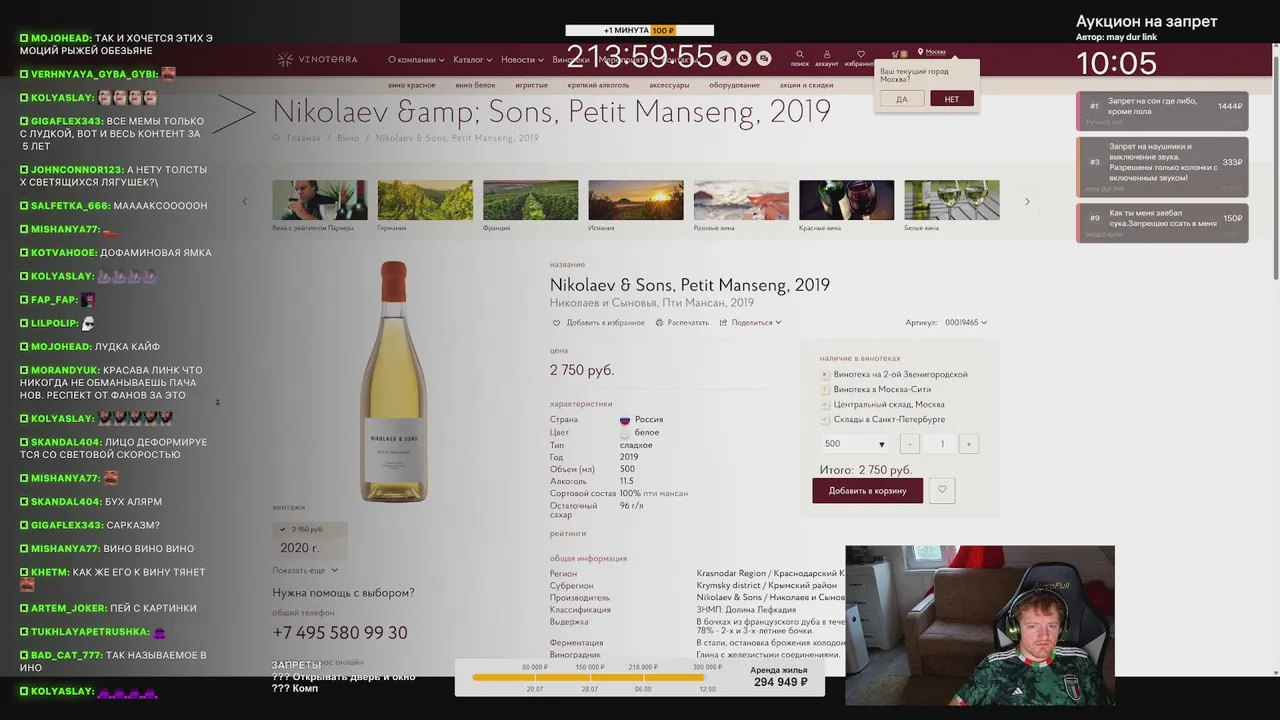1280x720 pixels.
Task: Open the Красные вина thumbnail
Action: coord(846,200)
